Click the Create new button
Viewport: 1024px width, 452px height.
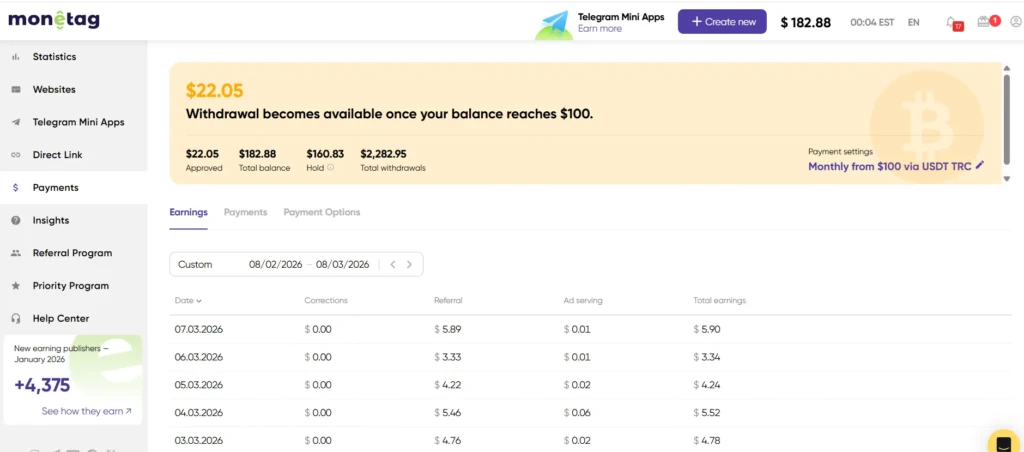pos(721,22)
